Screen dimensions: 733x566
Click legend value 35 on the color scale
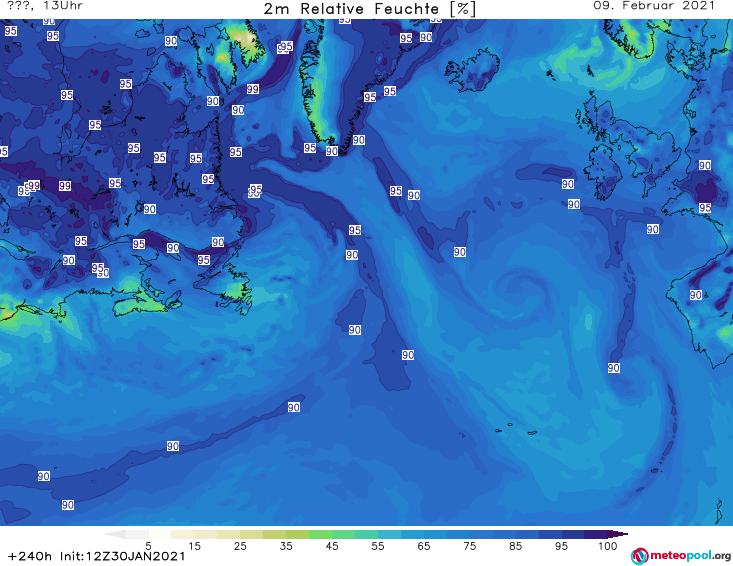click(286, 546)
